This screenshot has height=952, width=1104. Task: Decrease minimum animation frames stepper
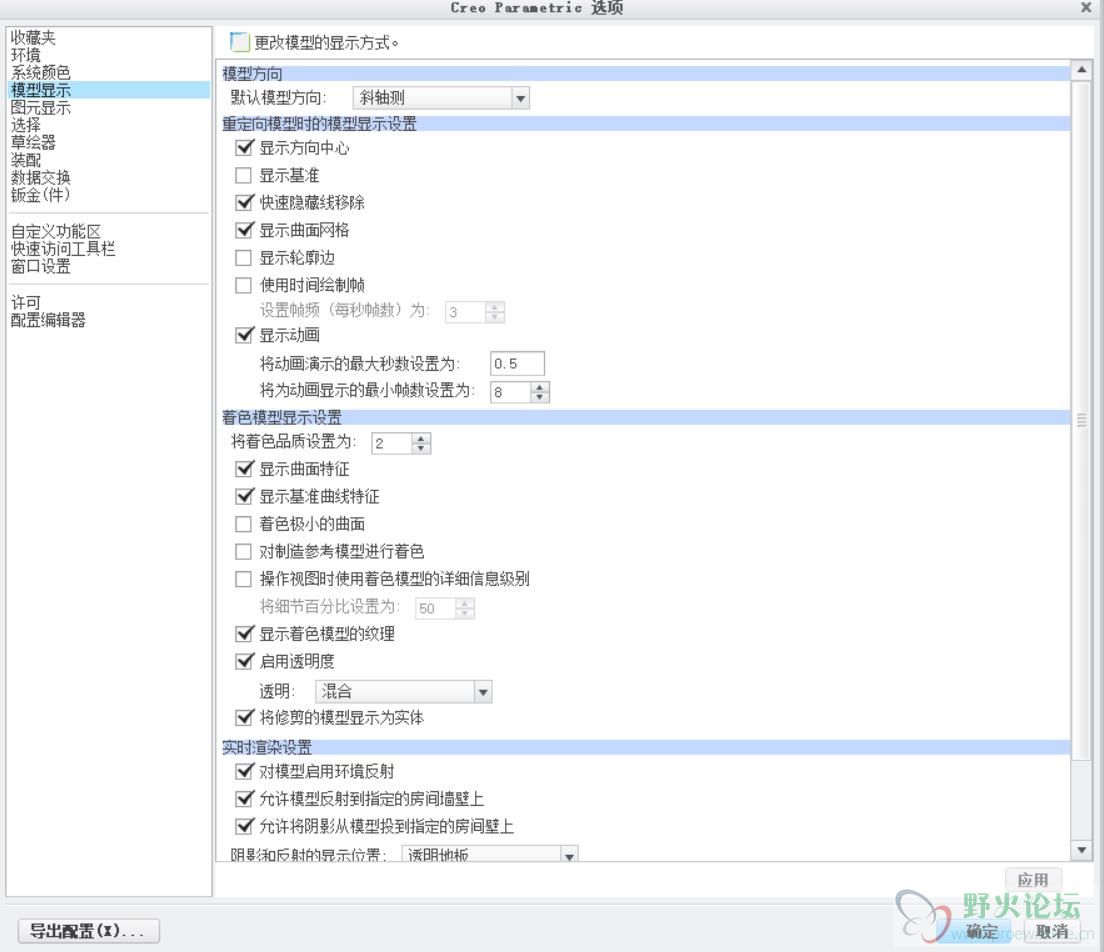[540, 397]
